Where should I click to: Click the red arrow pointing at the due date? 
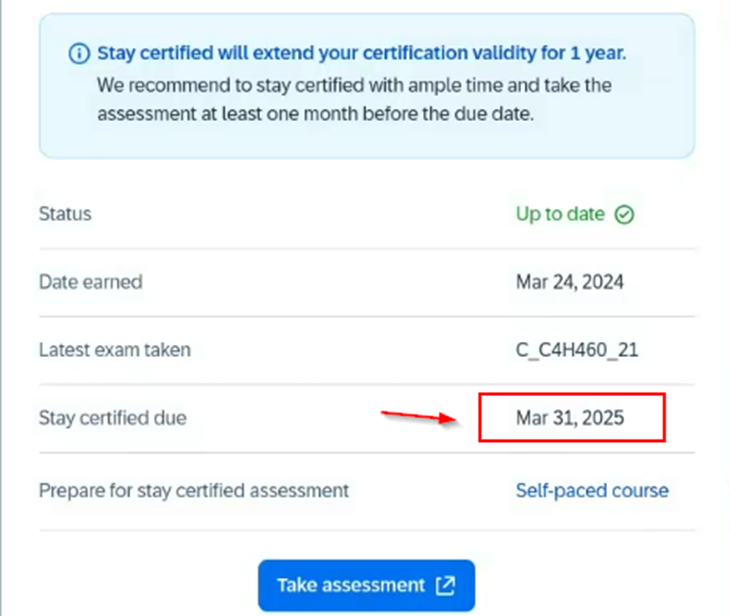[419, 417]
